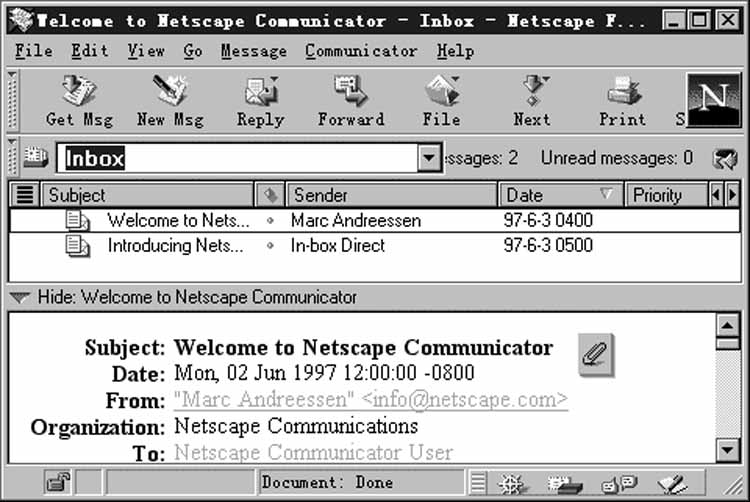The height and width of the screenshot is (502, 750).
Task: Click the Unread messages: 0 counter
Action: [x=617, y=158]
